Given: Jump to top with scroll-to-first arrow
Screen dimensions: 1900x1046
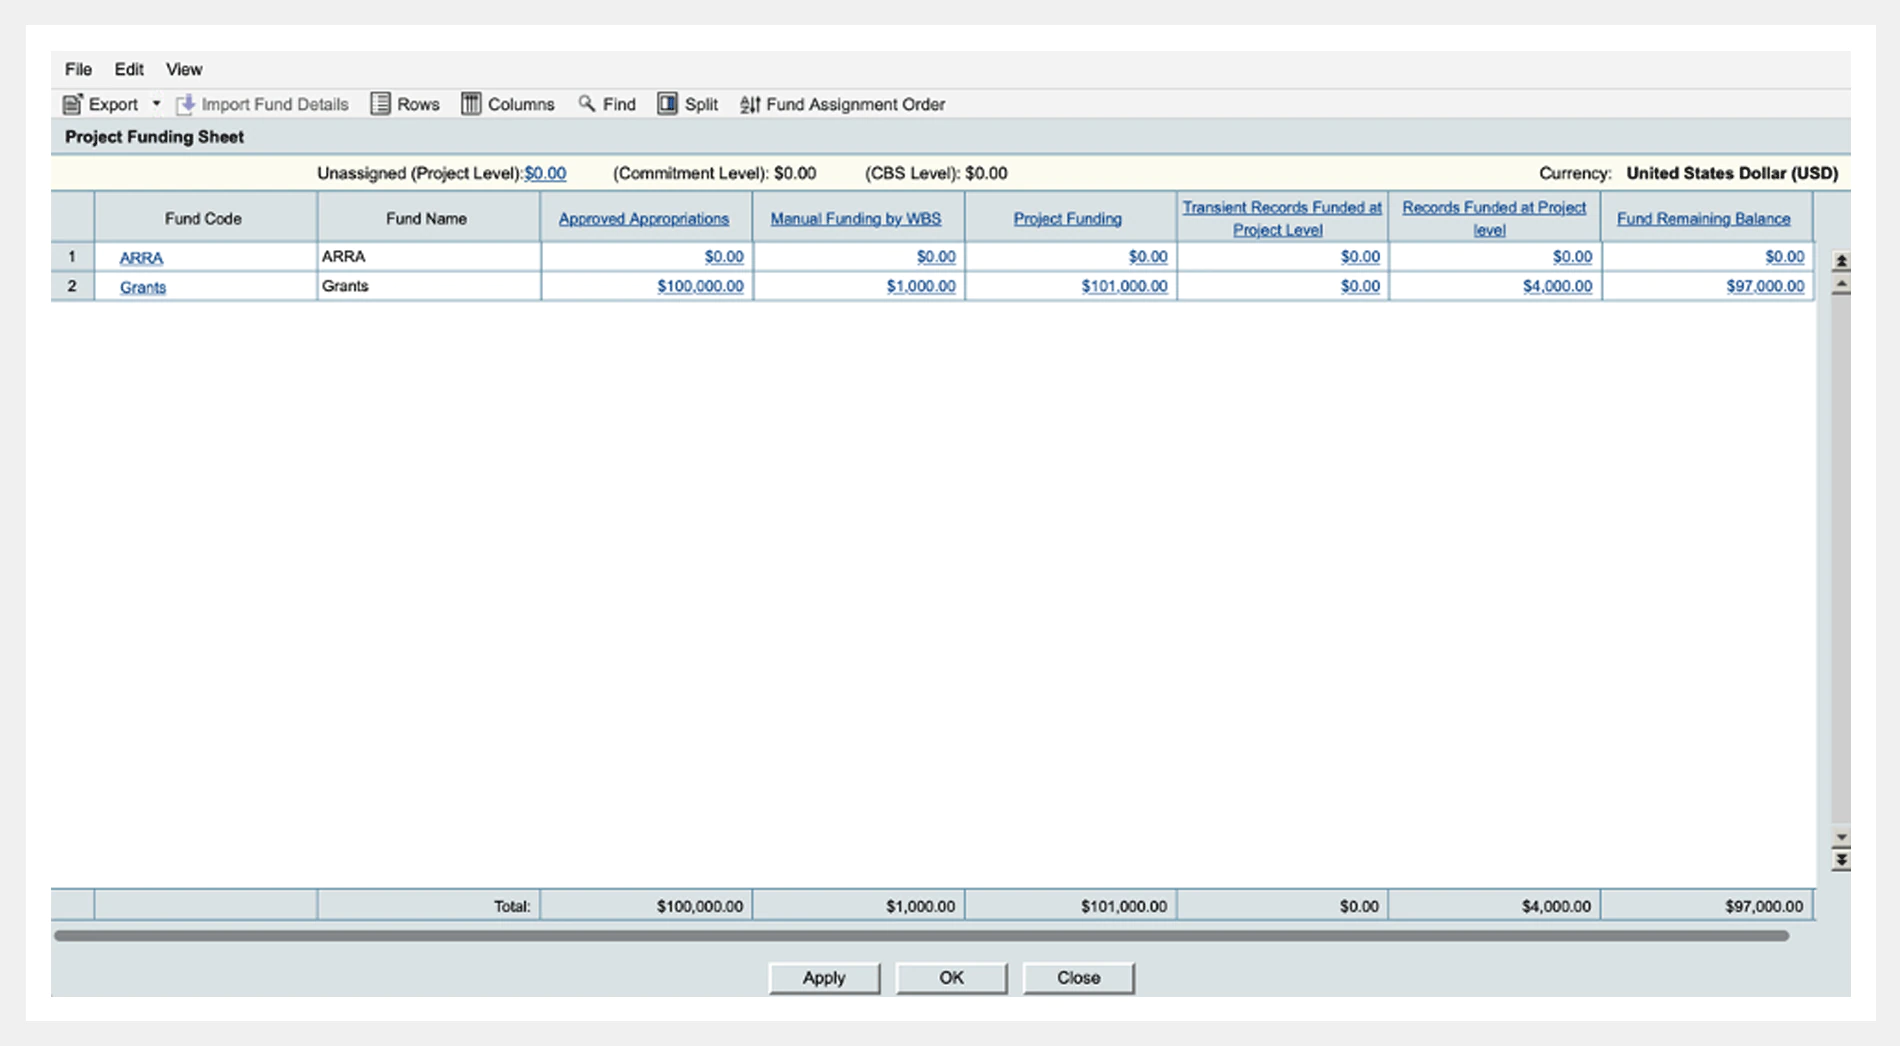Looking at the screenshot, I should click(x=1841, y=261).
